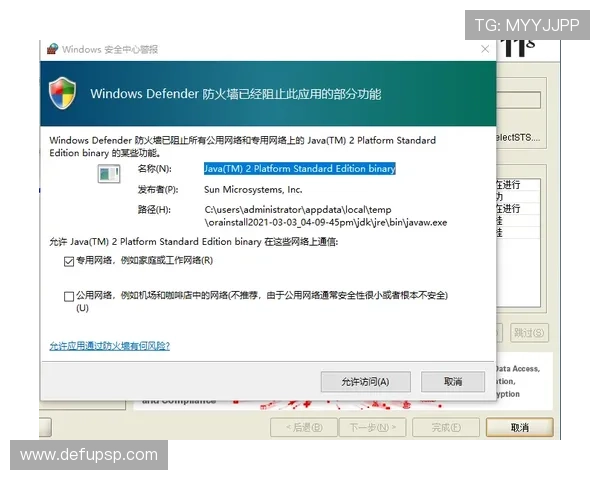
Task: Click the Windows Security Alert title bar icon
Action: 52,49
